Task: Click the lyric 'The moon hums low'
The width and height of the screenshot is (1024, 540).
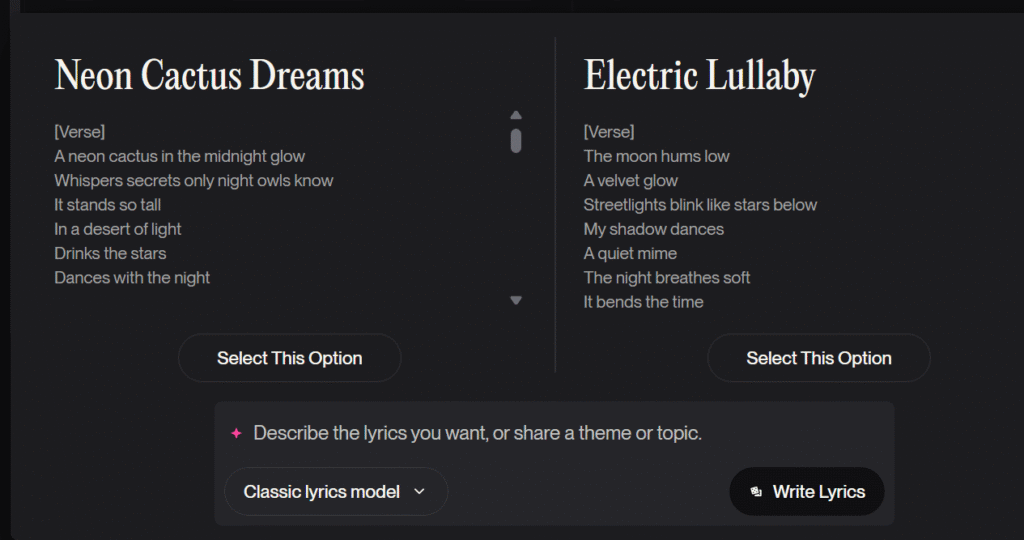Action: coord(657,156)
